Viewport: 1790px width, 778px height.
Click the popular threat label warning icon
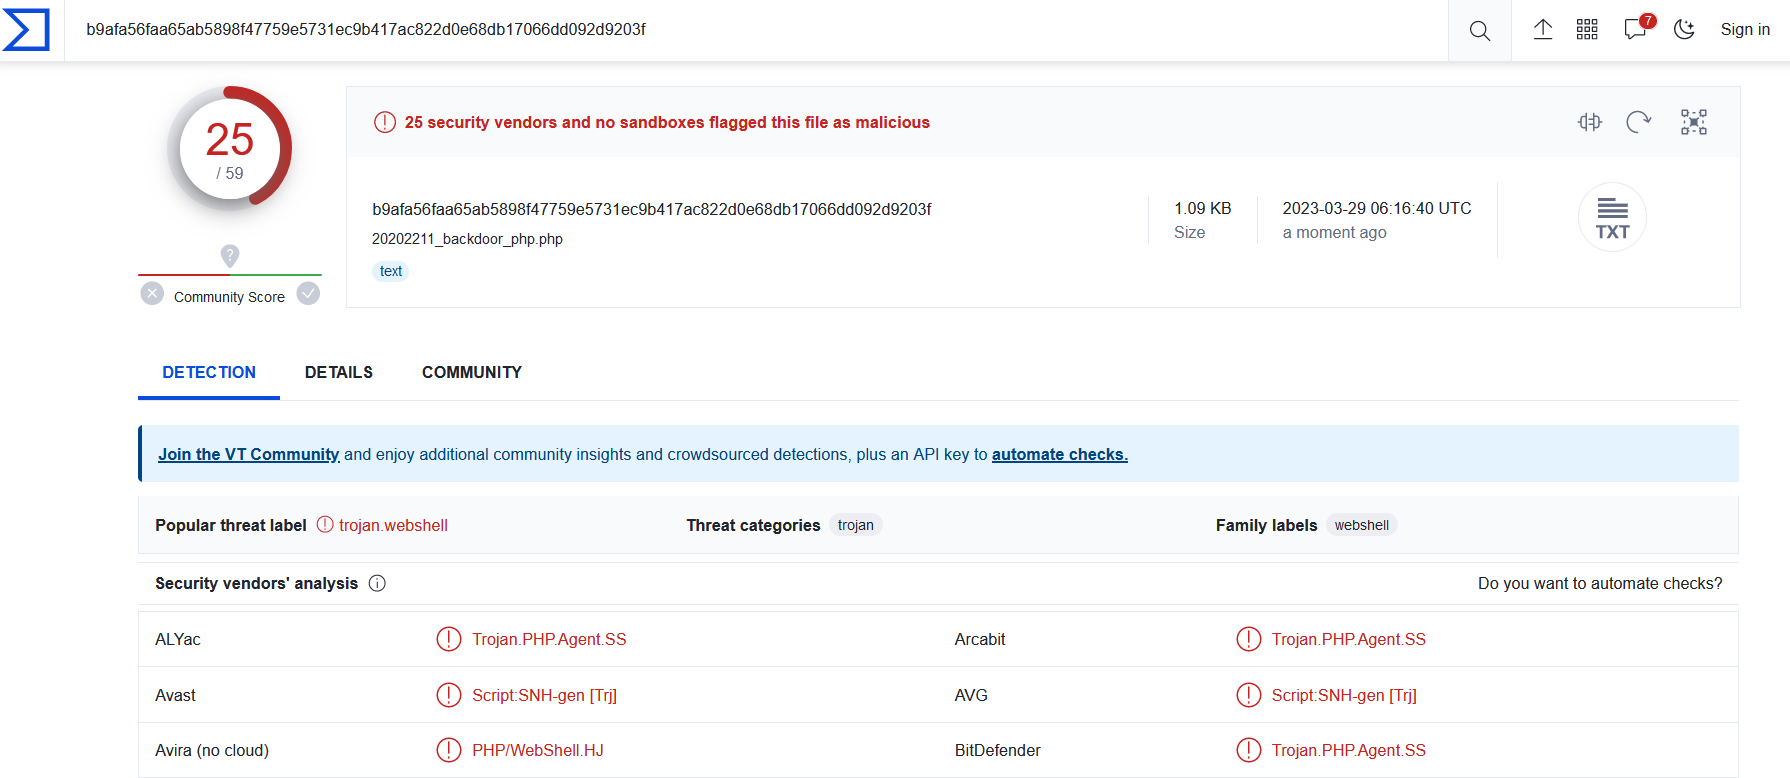tap(325, 525)
